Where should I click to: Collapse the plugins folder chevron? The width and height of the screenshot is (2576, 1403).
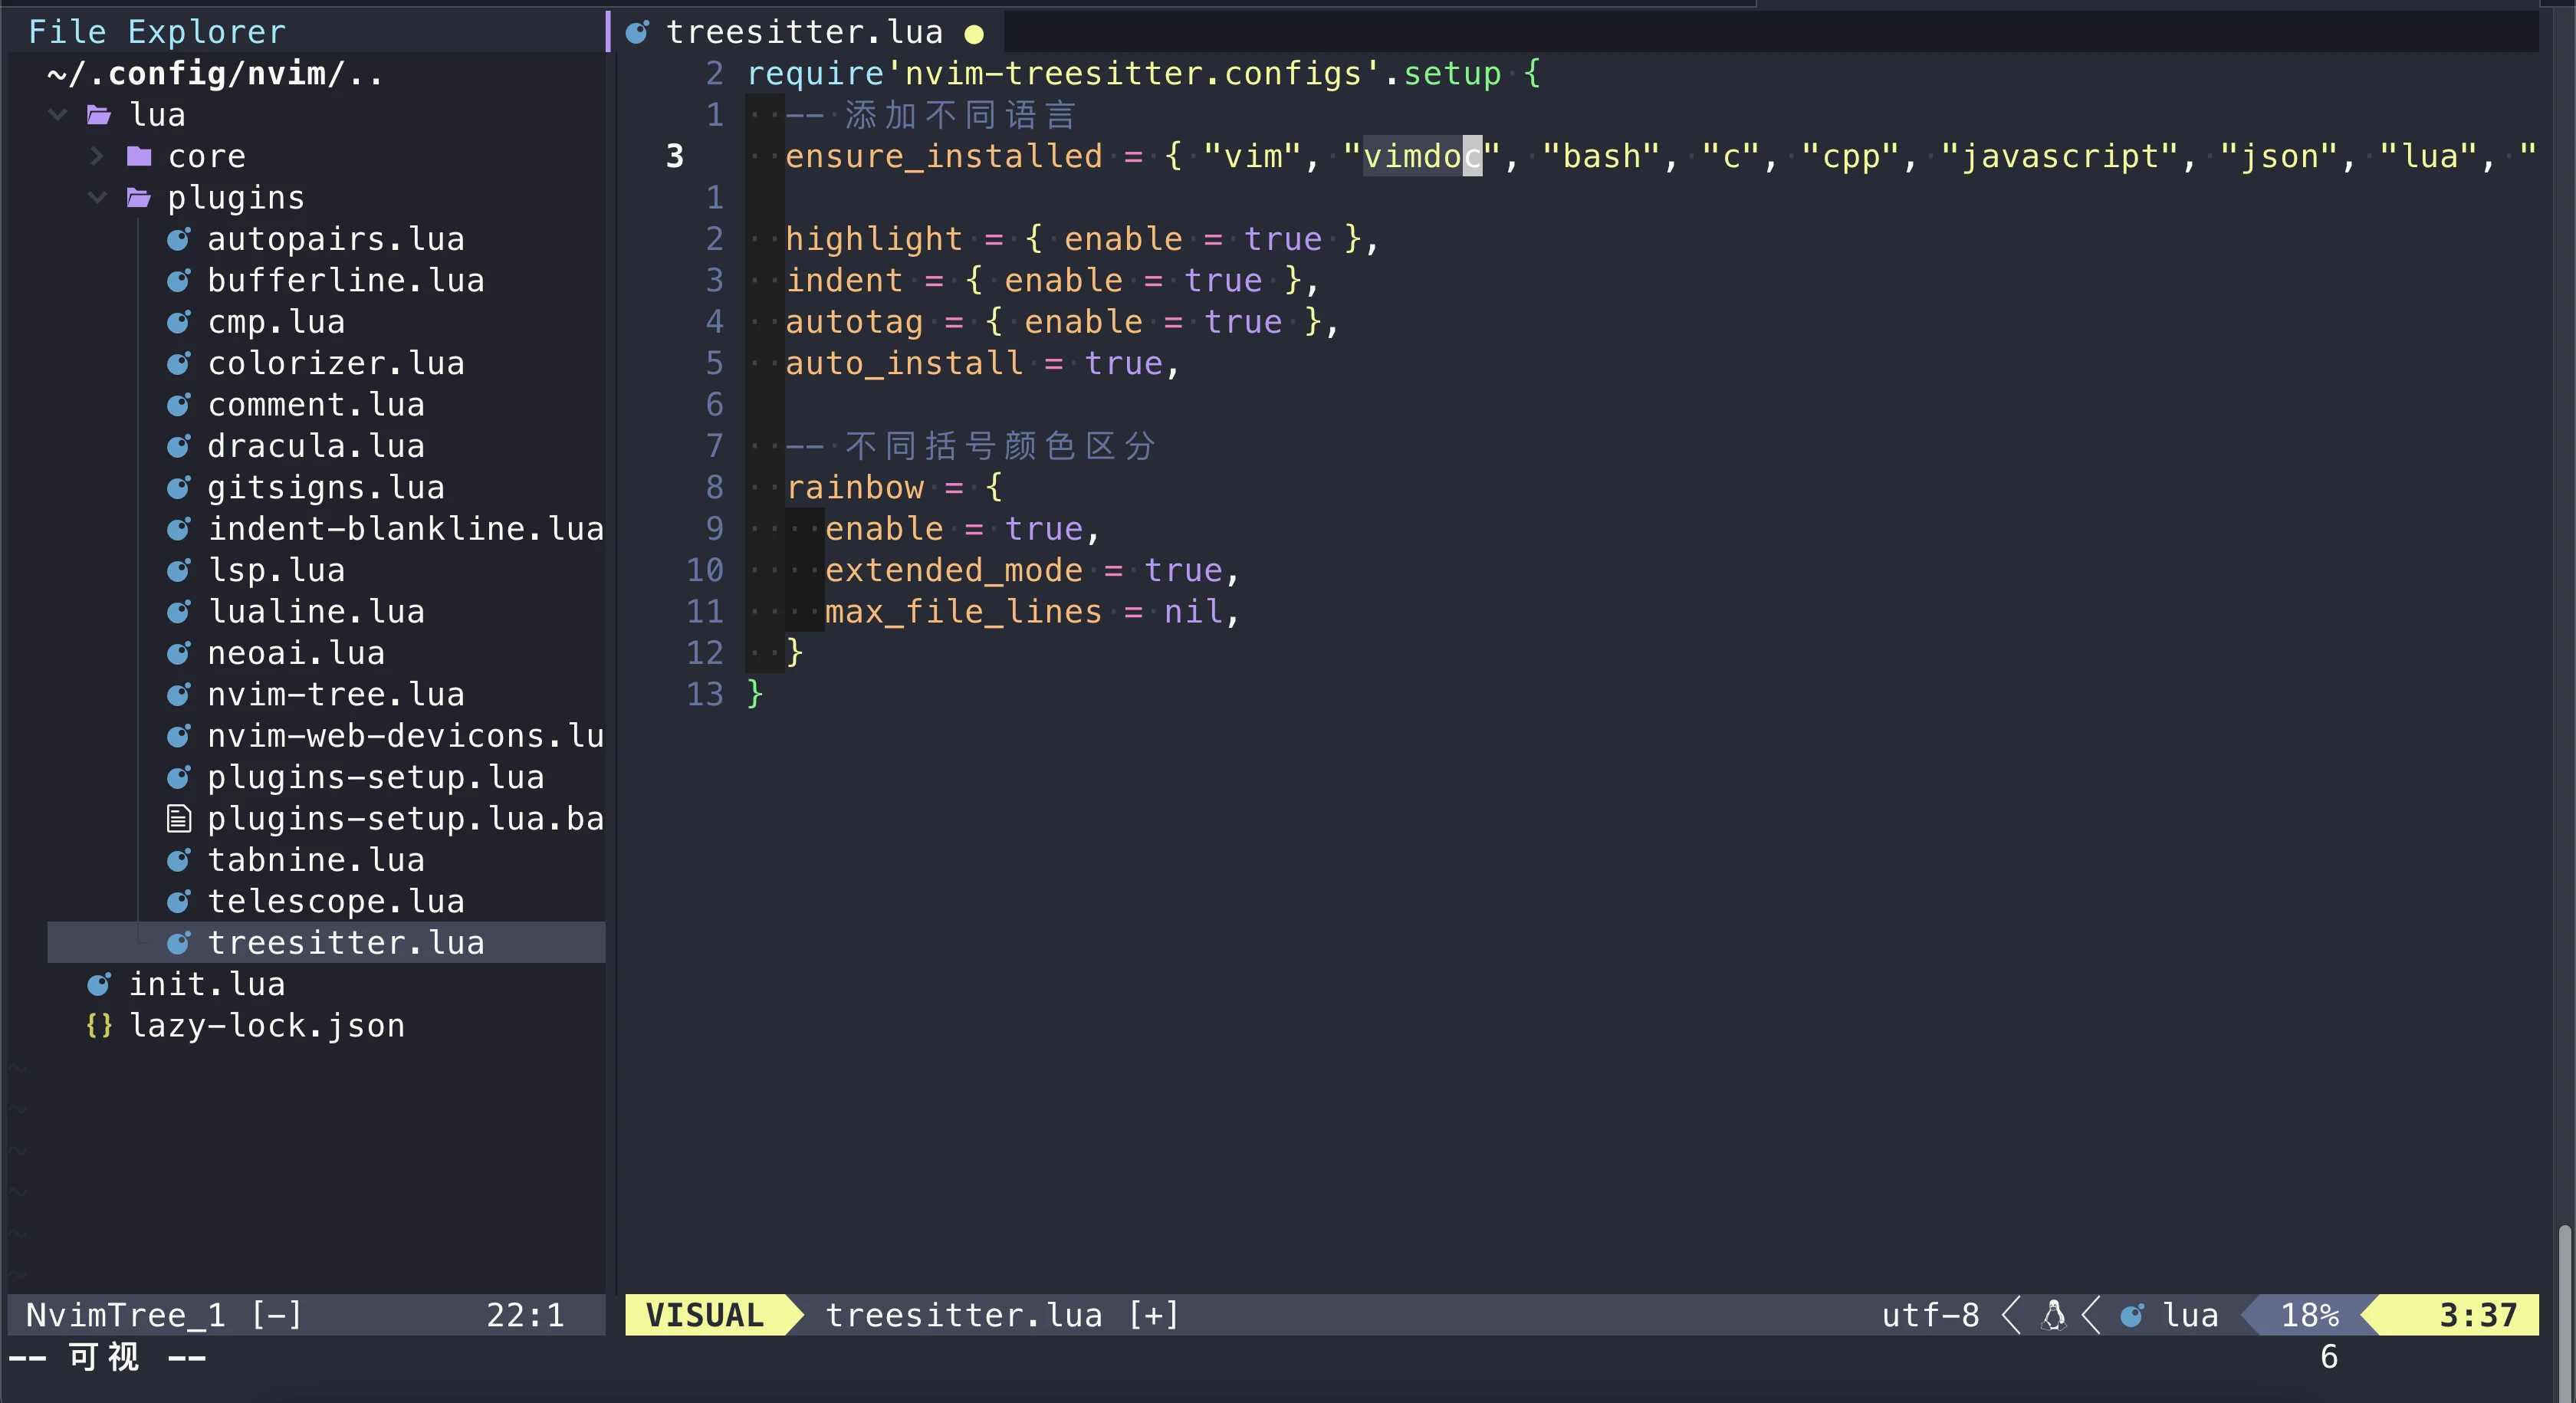96,198
